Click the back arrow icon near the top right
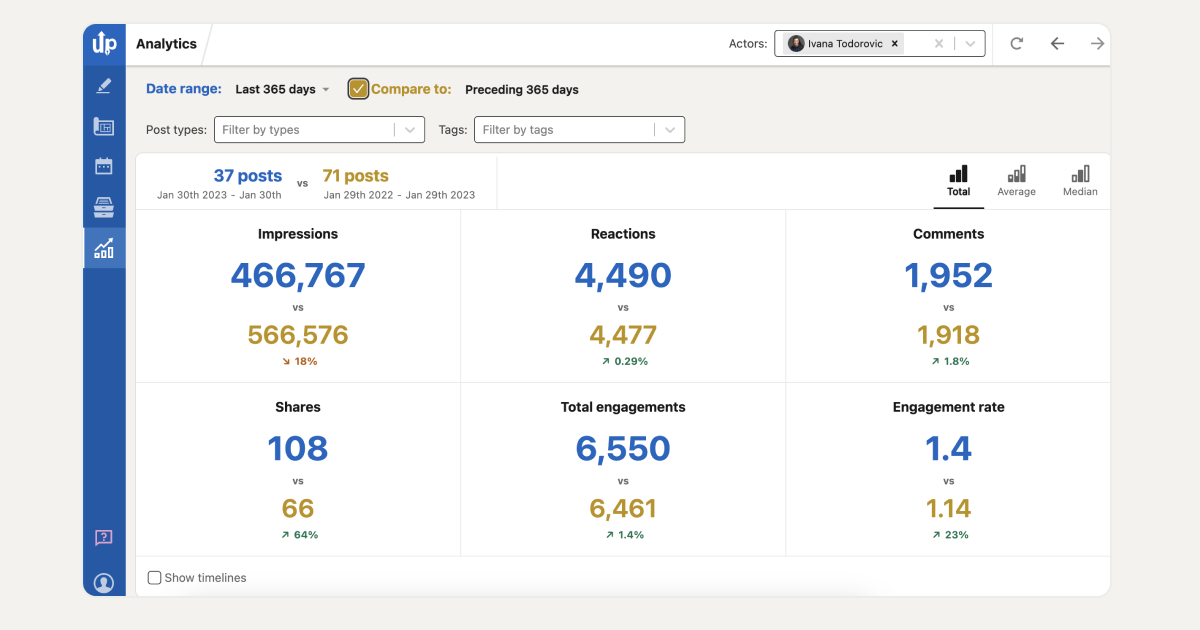The height and width of the screenshot is (630, 1200). click(x=1057, y=43)
